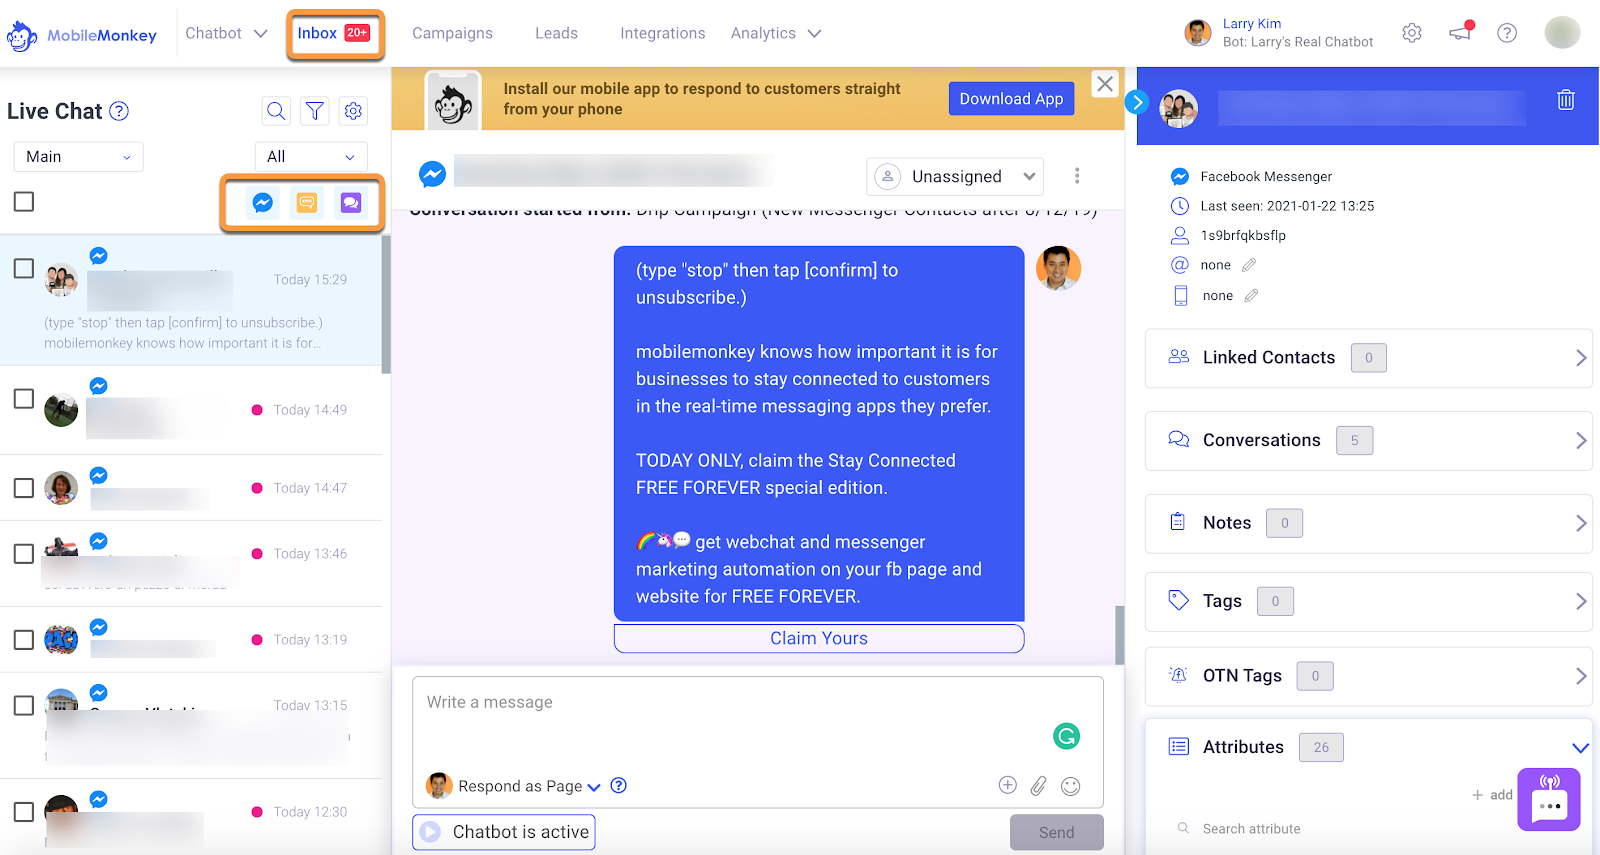Open the emoji picker smiley
1600x855 pixels.
[x=1071, y=786]
